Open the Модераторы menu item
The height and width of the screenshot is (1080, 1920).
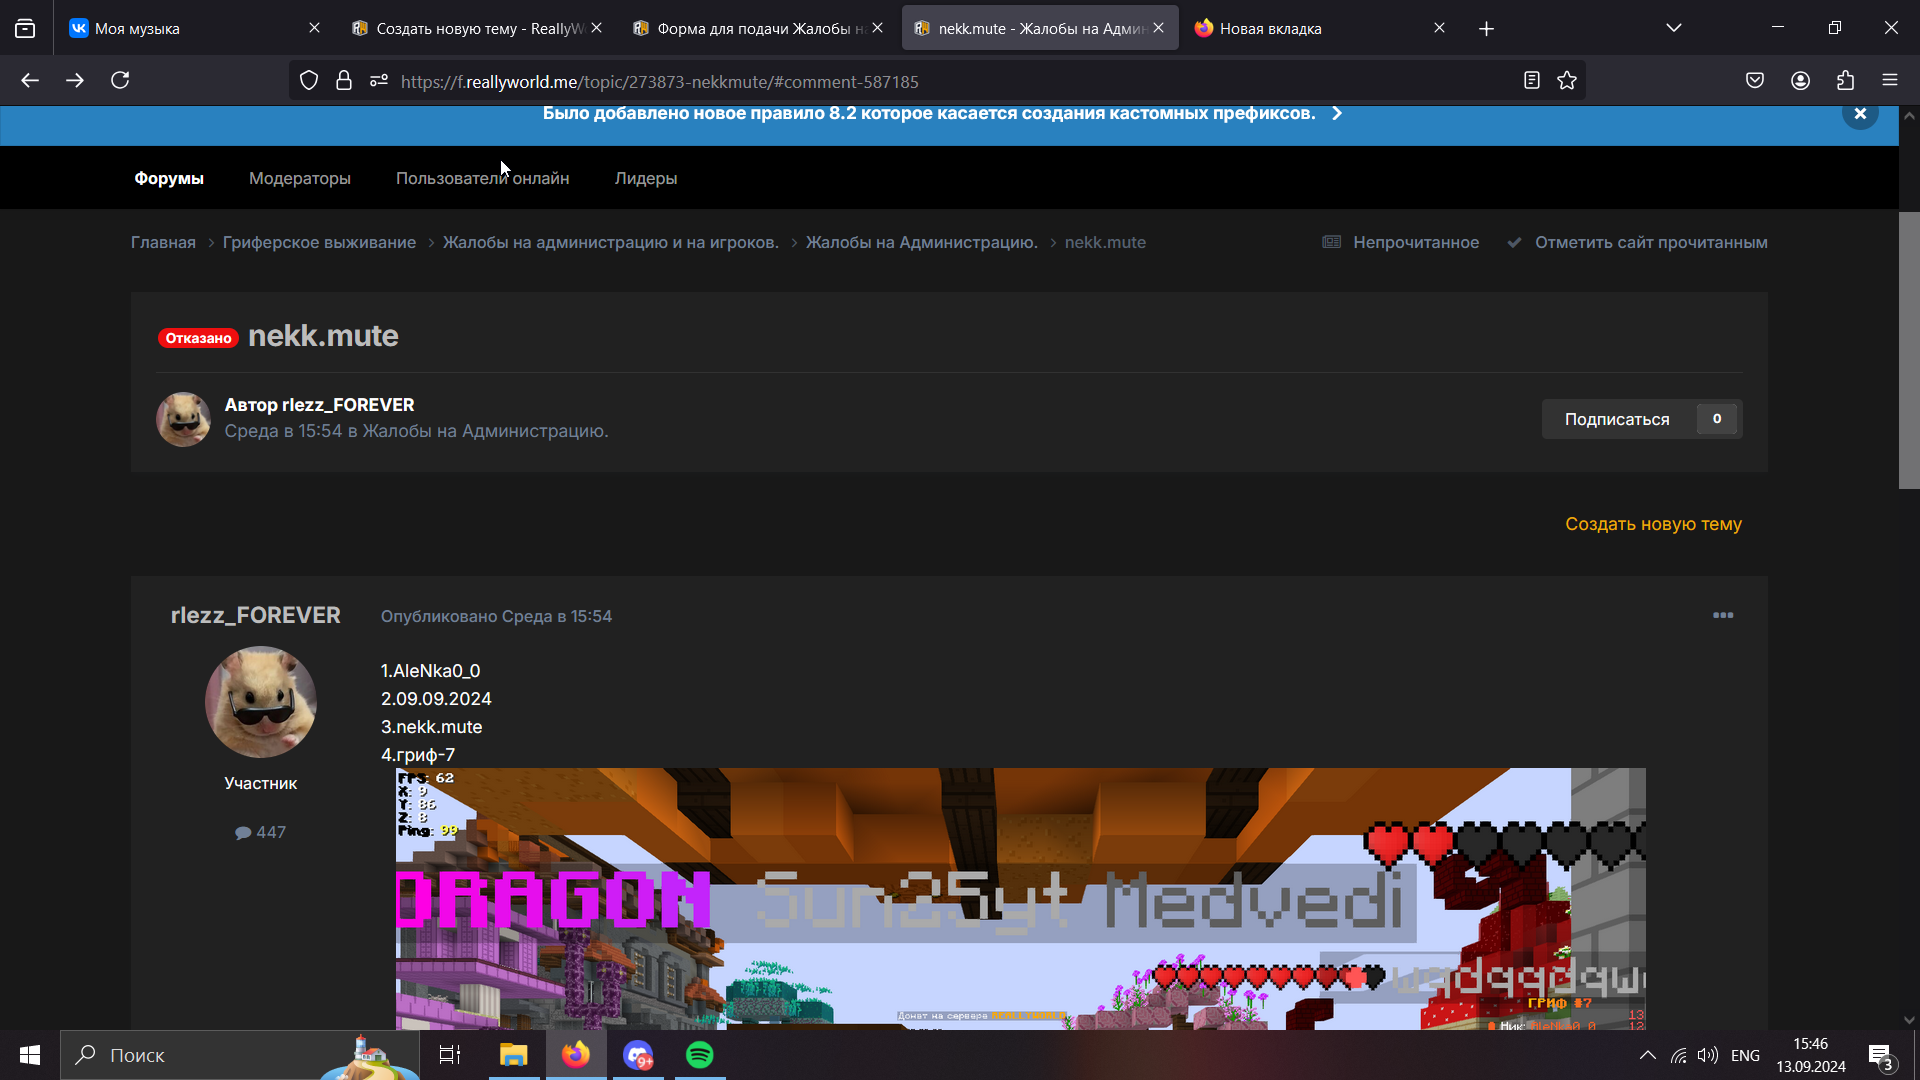click(300, 178)
